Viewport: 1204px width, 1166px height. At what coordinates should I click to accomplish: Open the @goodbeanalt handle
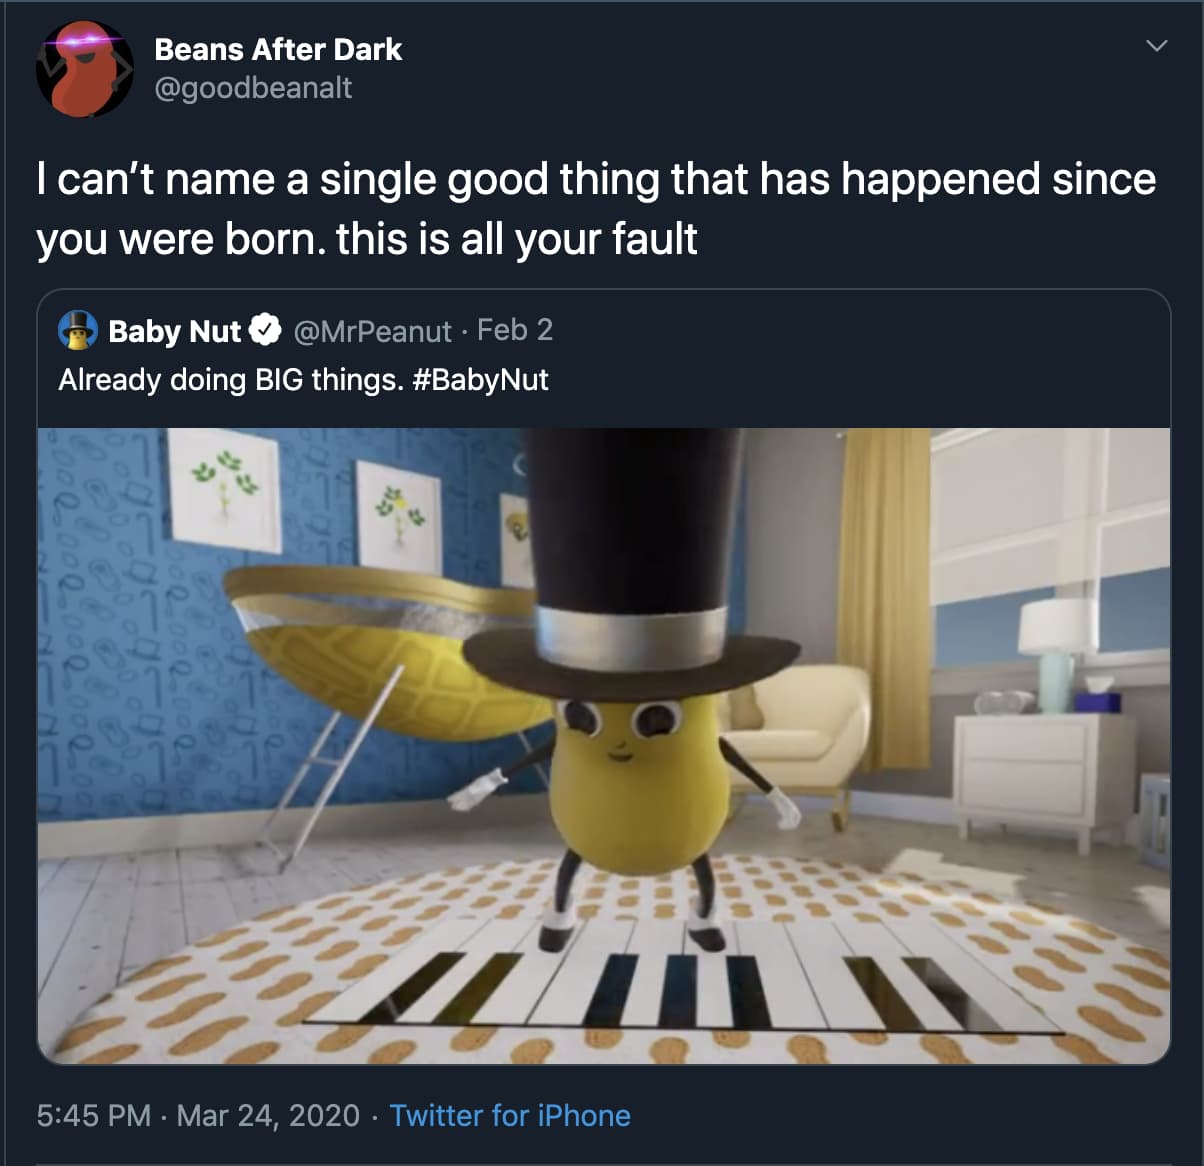tap(253, 88)
